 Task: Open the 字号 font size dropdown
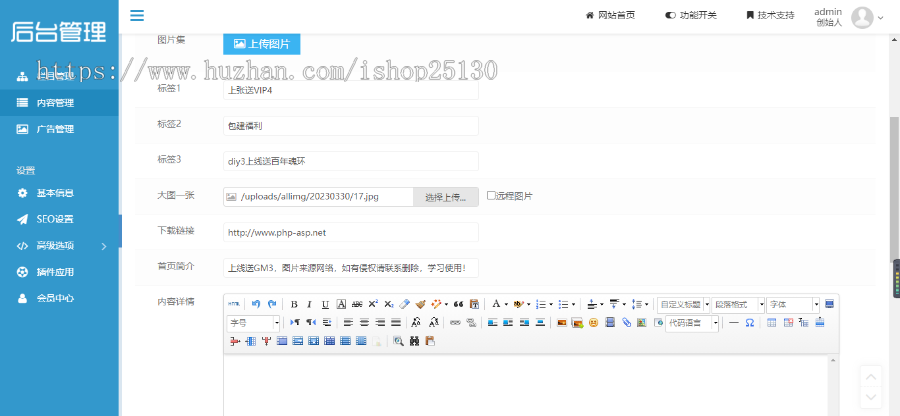[253, 323]
